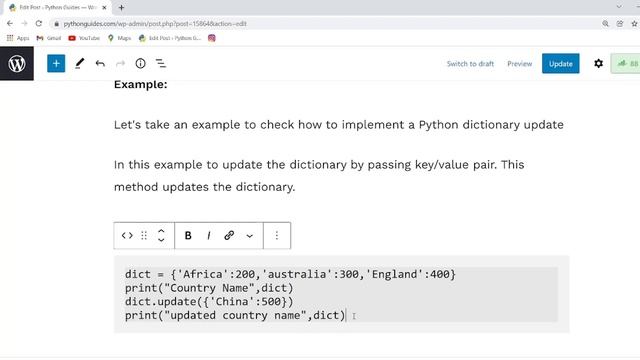Open a new browser tab
Screen dimensions: 640x360
coord(121,7)
